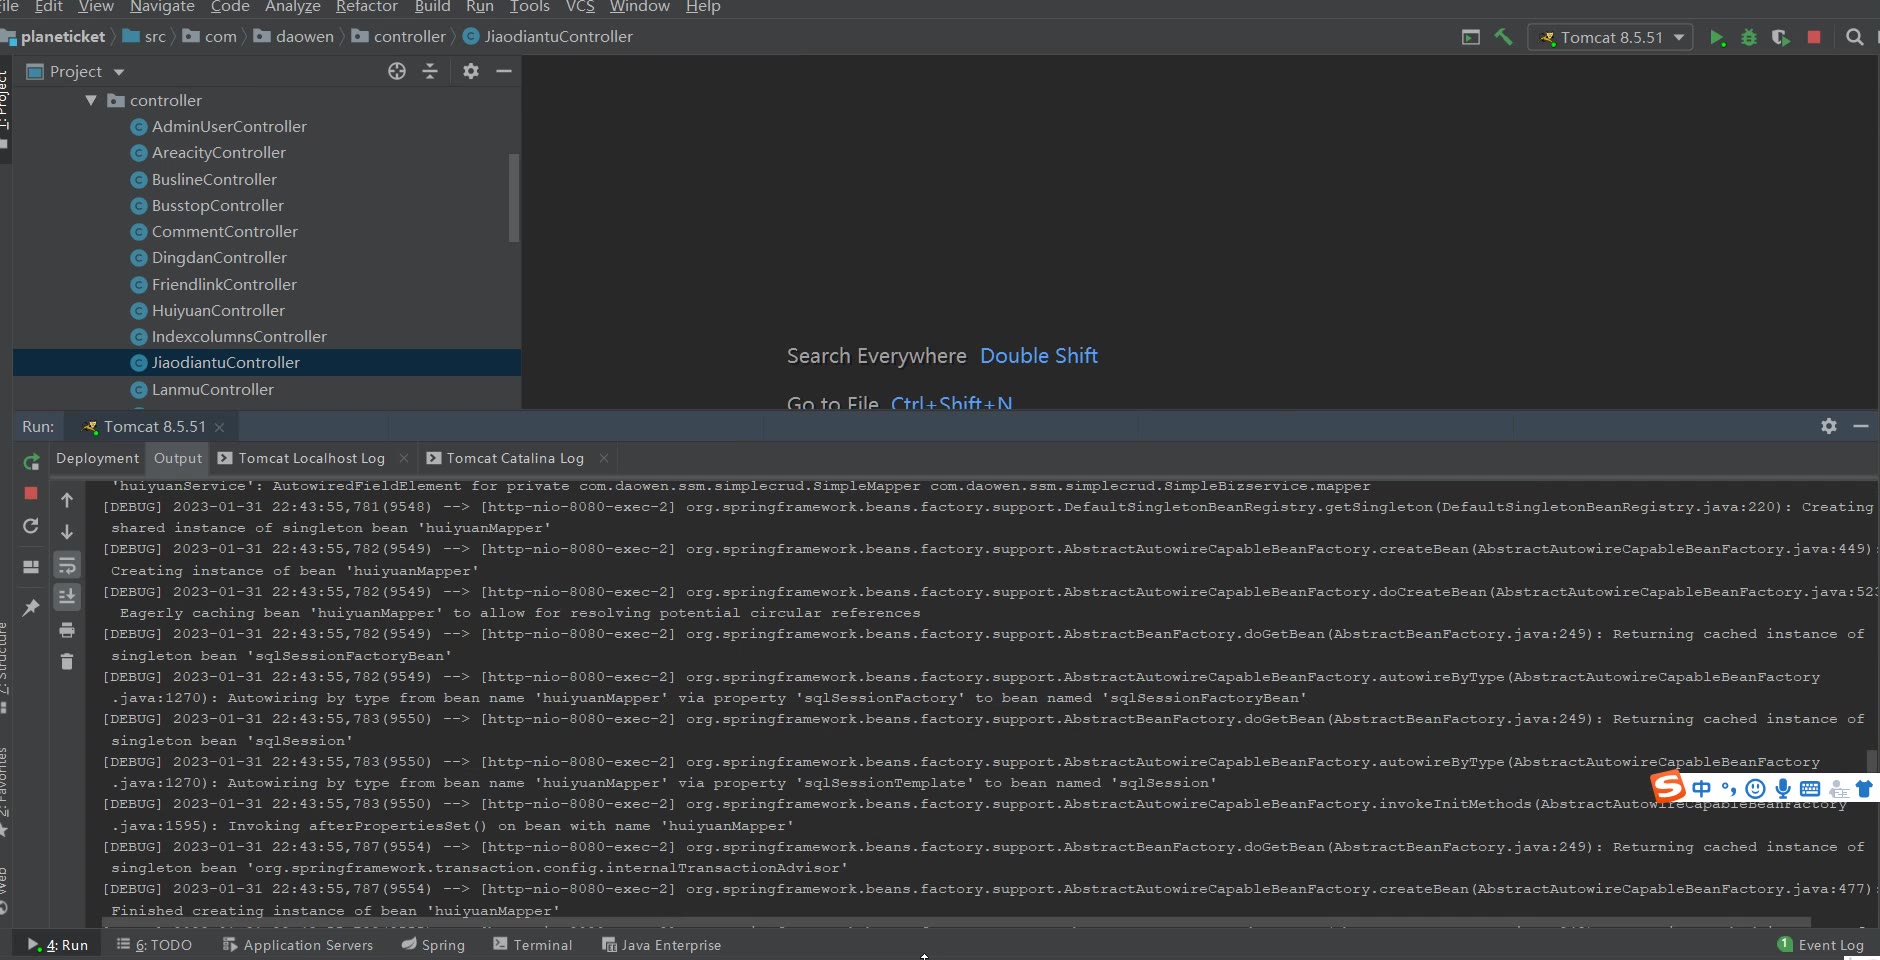Toggle pin tab in Run panel
The height and width of the screenshot is (960, 1880).
point(31,607)
